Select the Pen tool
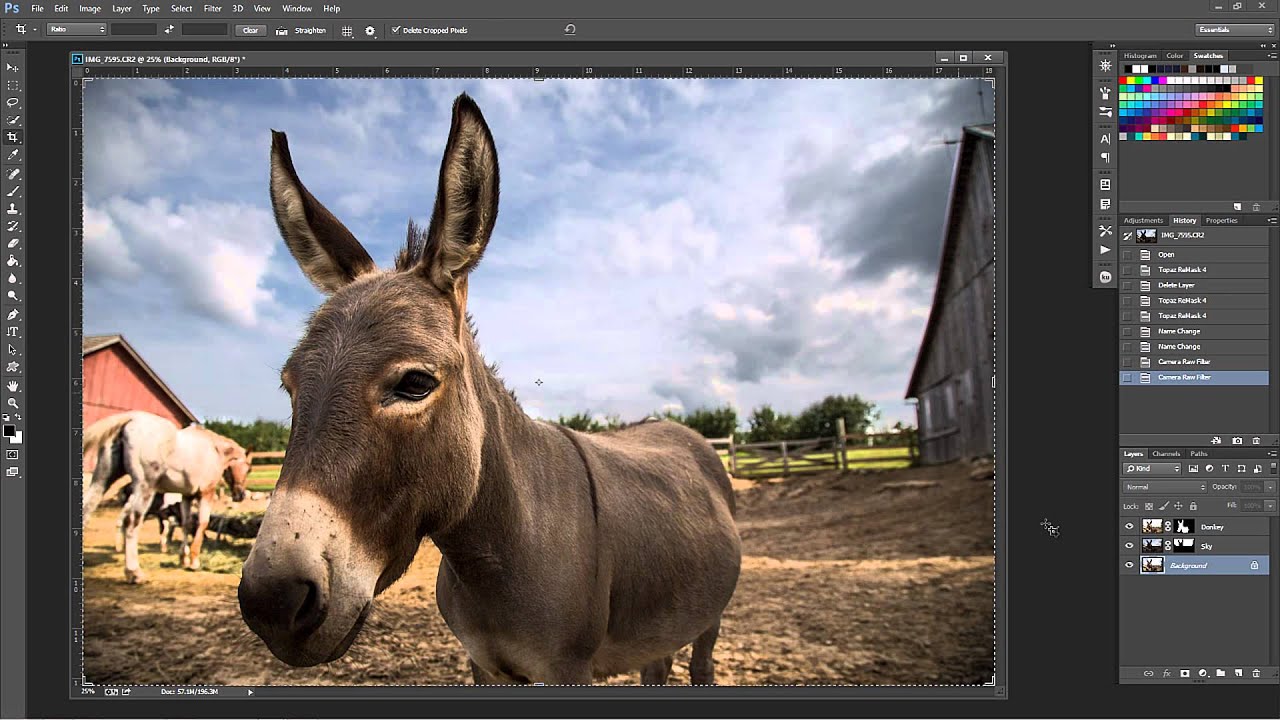Screen dimensions: 1280x720 click(x=13, y=314)
